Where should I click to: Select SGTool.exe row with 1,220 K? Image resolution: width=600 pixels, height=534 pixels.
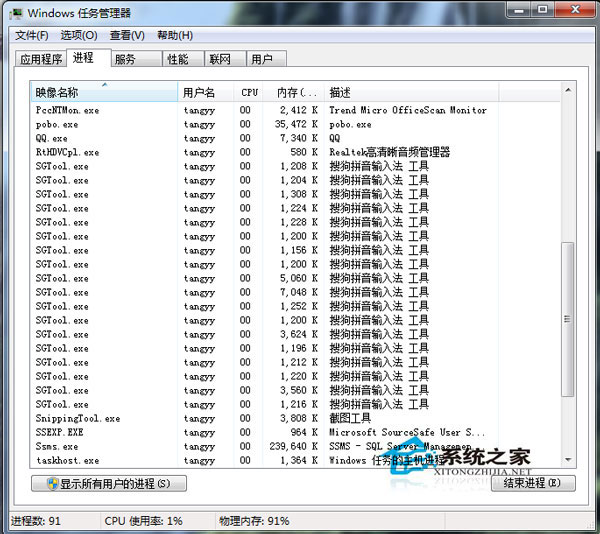[295, 376]
